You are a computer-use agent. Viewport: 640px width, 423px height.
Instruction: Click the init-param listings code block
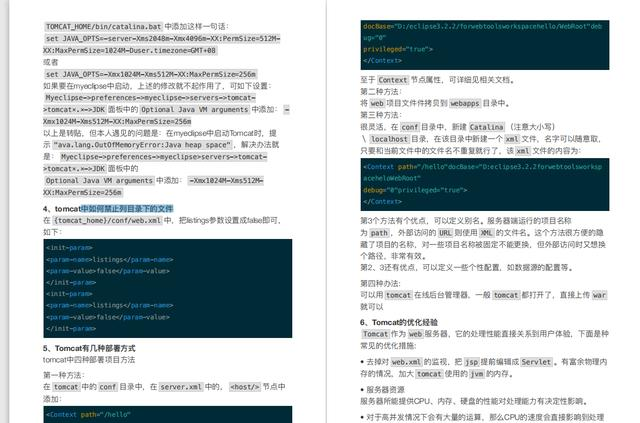coord(168,288)
